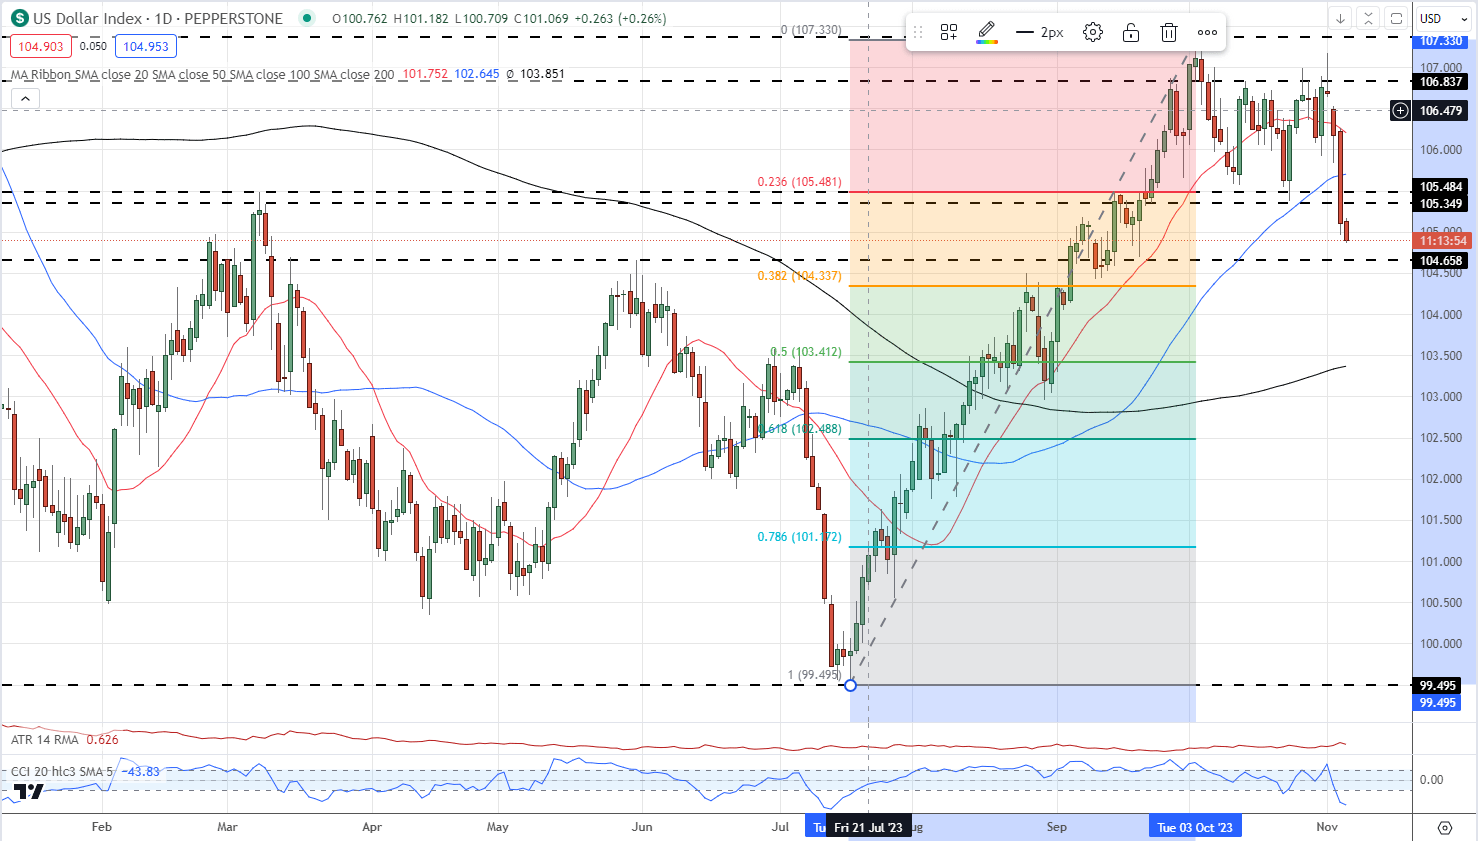Click the blue 107.330 price axis label
The width and height of the screenshot is (1478, 841).
1440,42
